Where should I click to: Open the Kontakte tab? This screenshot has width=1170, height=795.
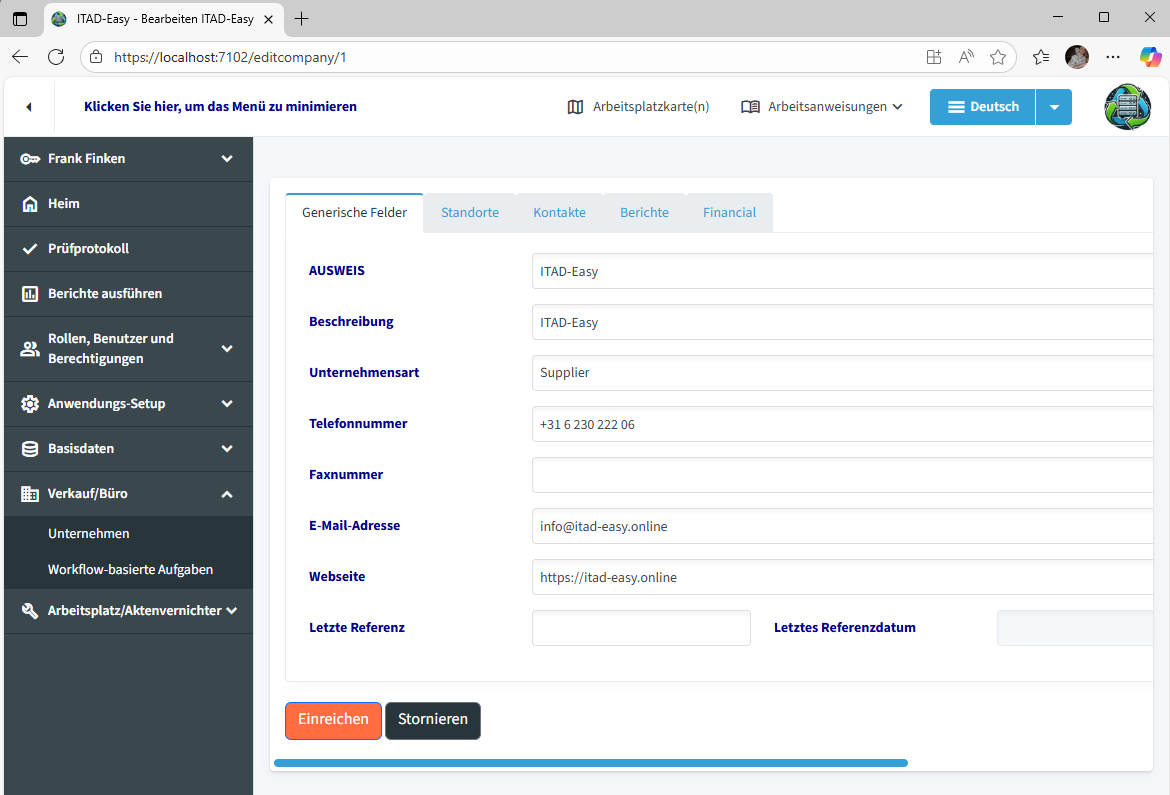pyautogui.click(x=560, y=213)
